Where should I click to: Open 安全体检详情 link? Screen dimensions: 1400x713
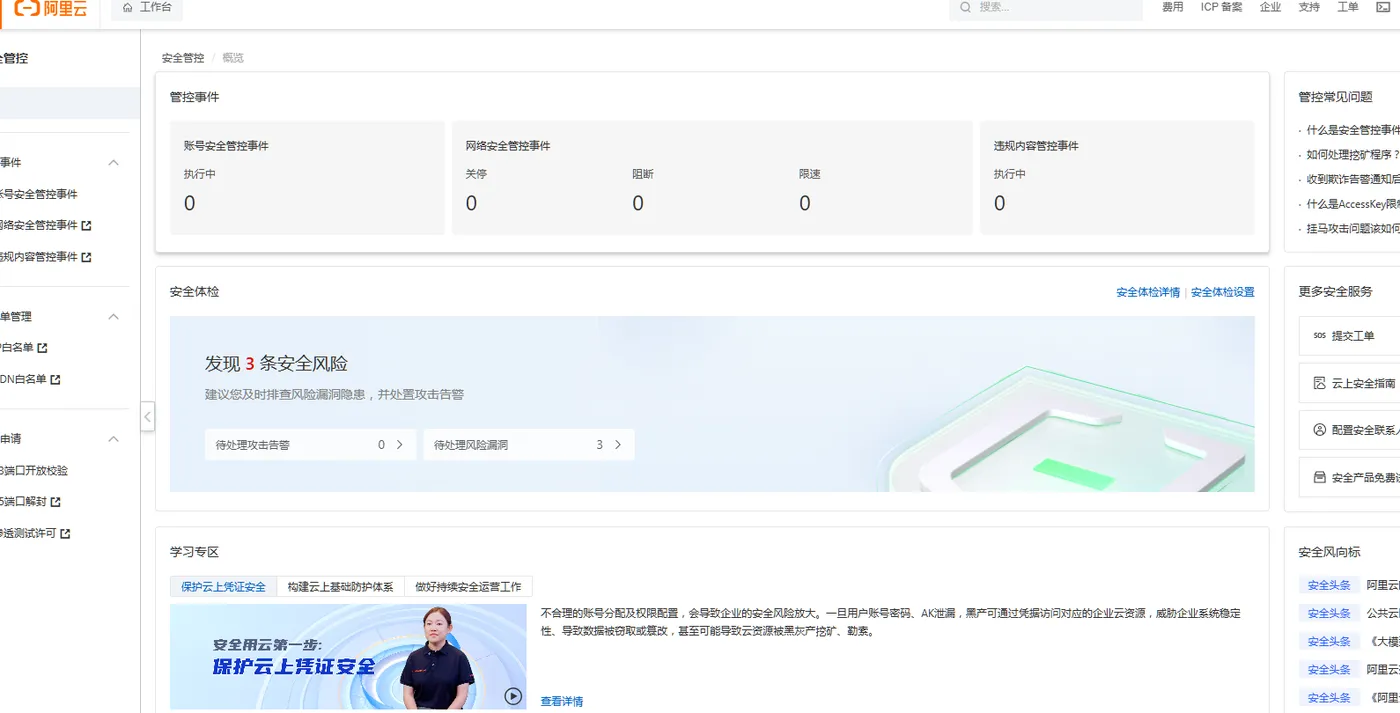pos(1148,292)
